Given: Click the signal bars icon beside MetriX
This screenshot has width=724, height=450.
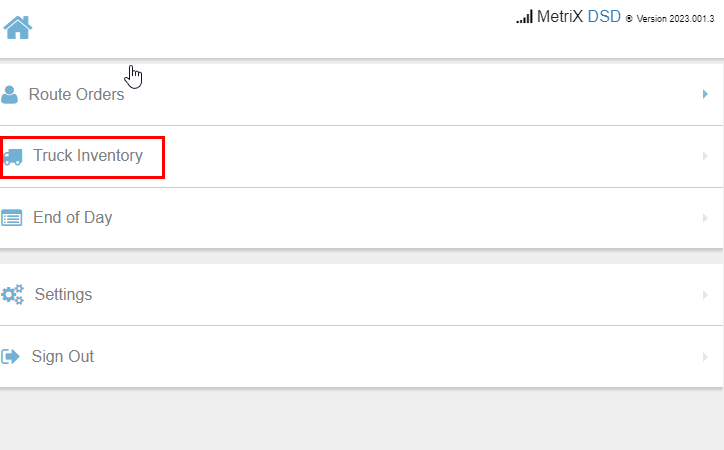Looking at the screenshot, I should (x=525, y=17).
